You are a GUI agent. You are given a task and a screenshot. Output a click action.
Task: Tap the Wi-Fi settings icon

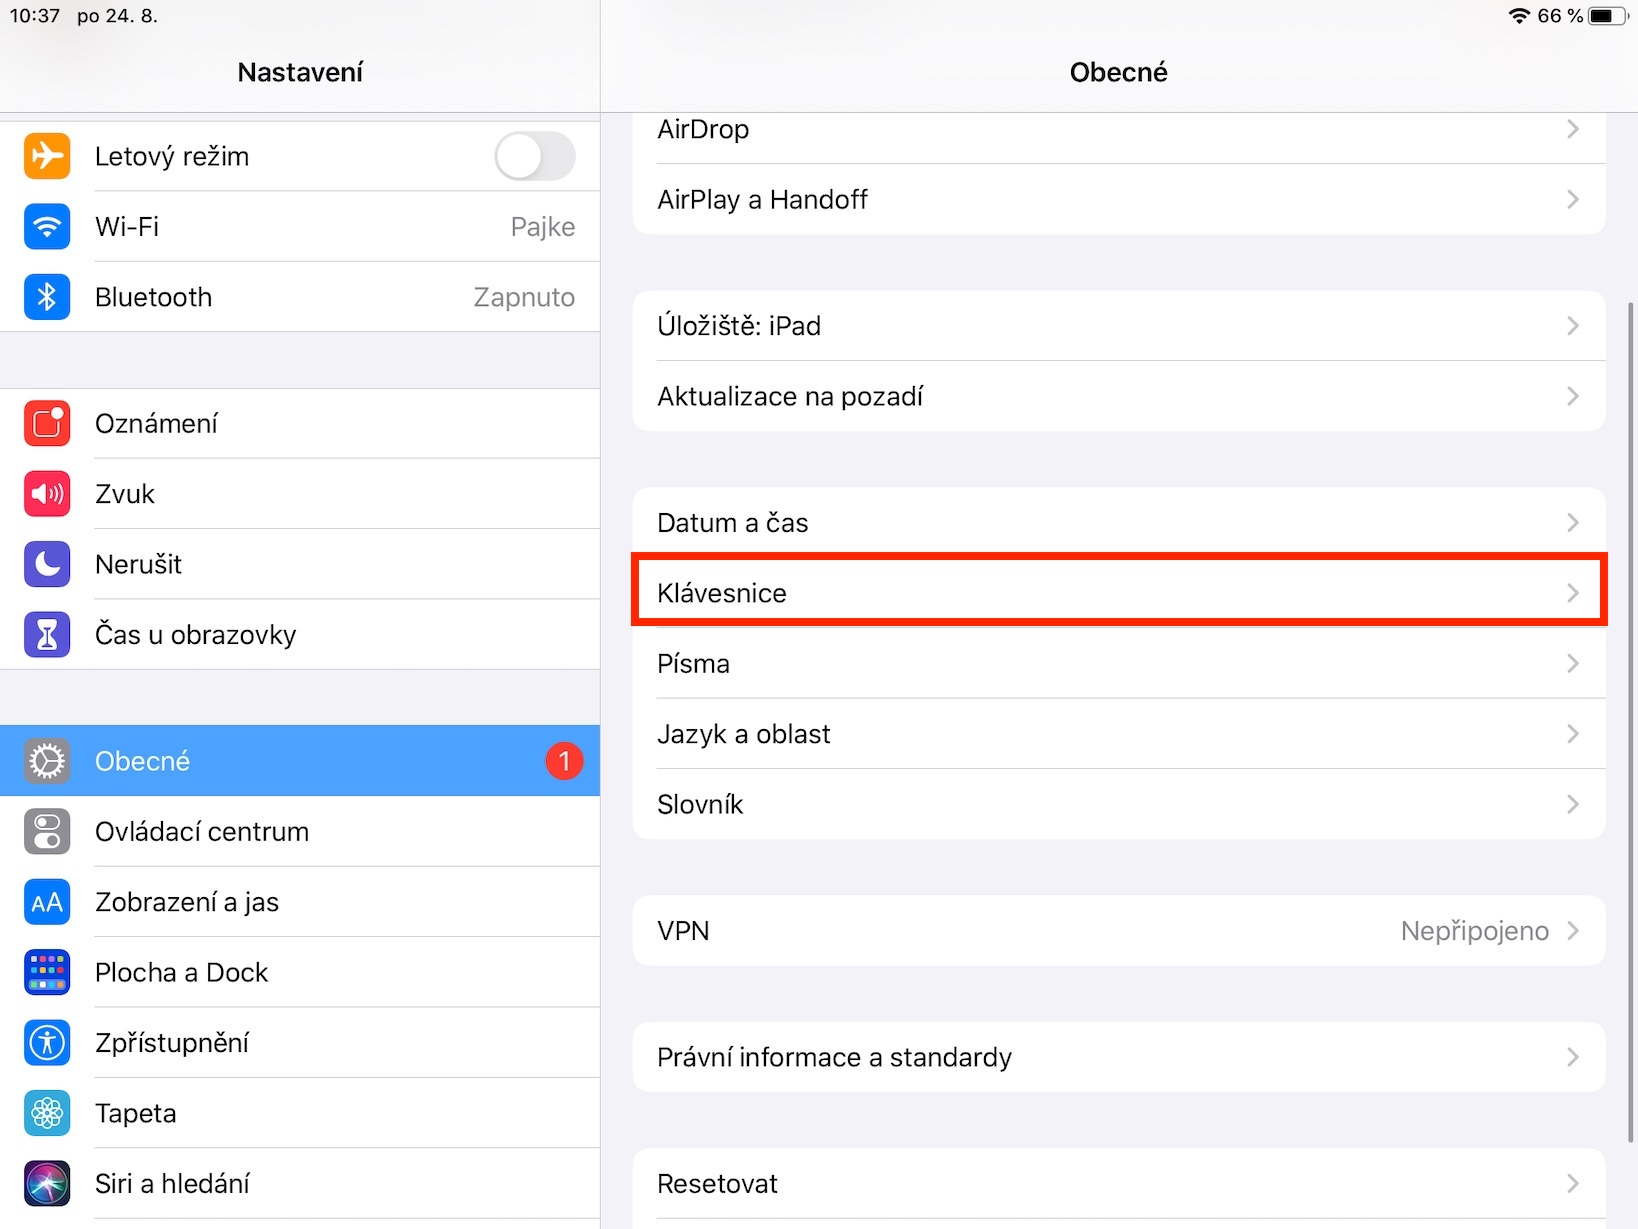click(47, 226)
